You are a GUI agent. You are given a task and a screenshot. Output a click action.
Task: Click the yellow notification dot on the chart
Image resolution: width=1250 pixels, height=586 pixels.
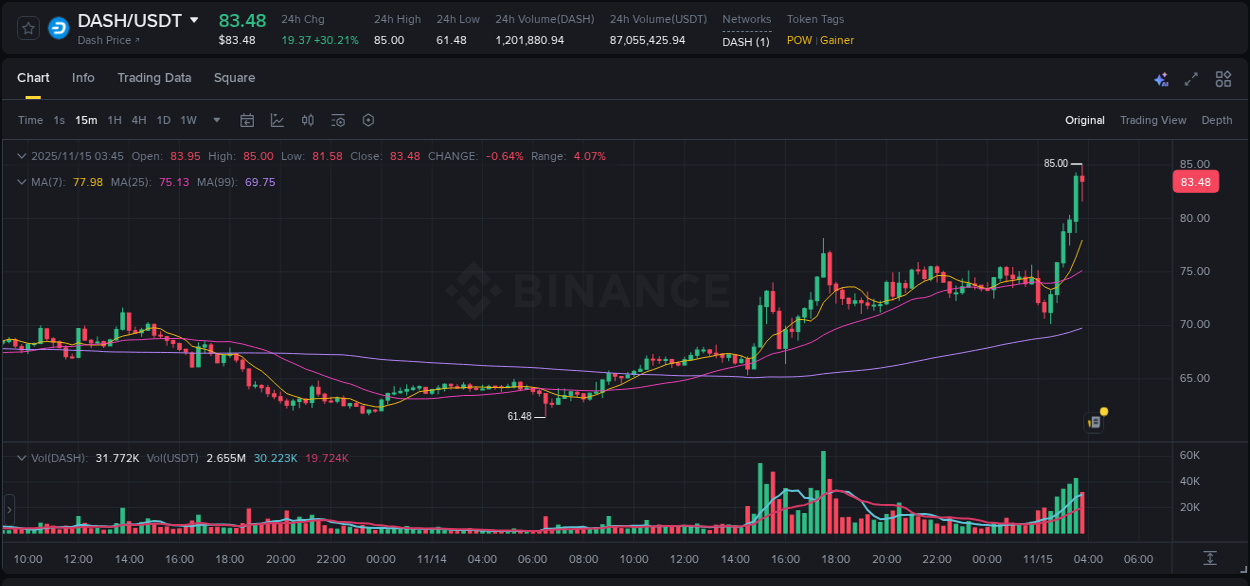tap(1102, 409)
